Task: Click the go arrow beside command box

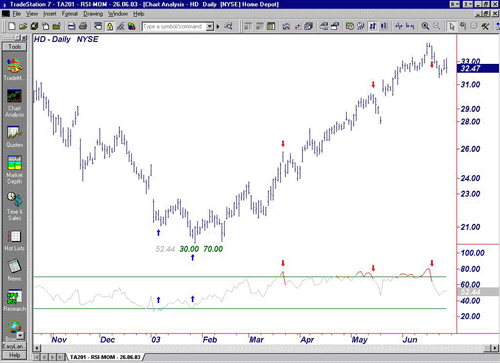Action: tap(218, 26)
